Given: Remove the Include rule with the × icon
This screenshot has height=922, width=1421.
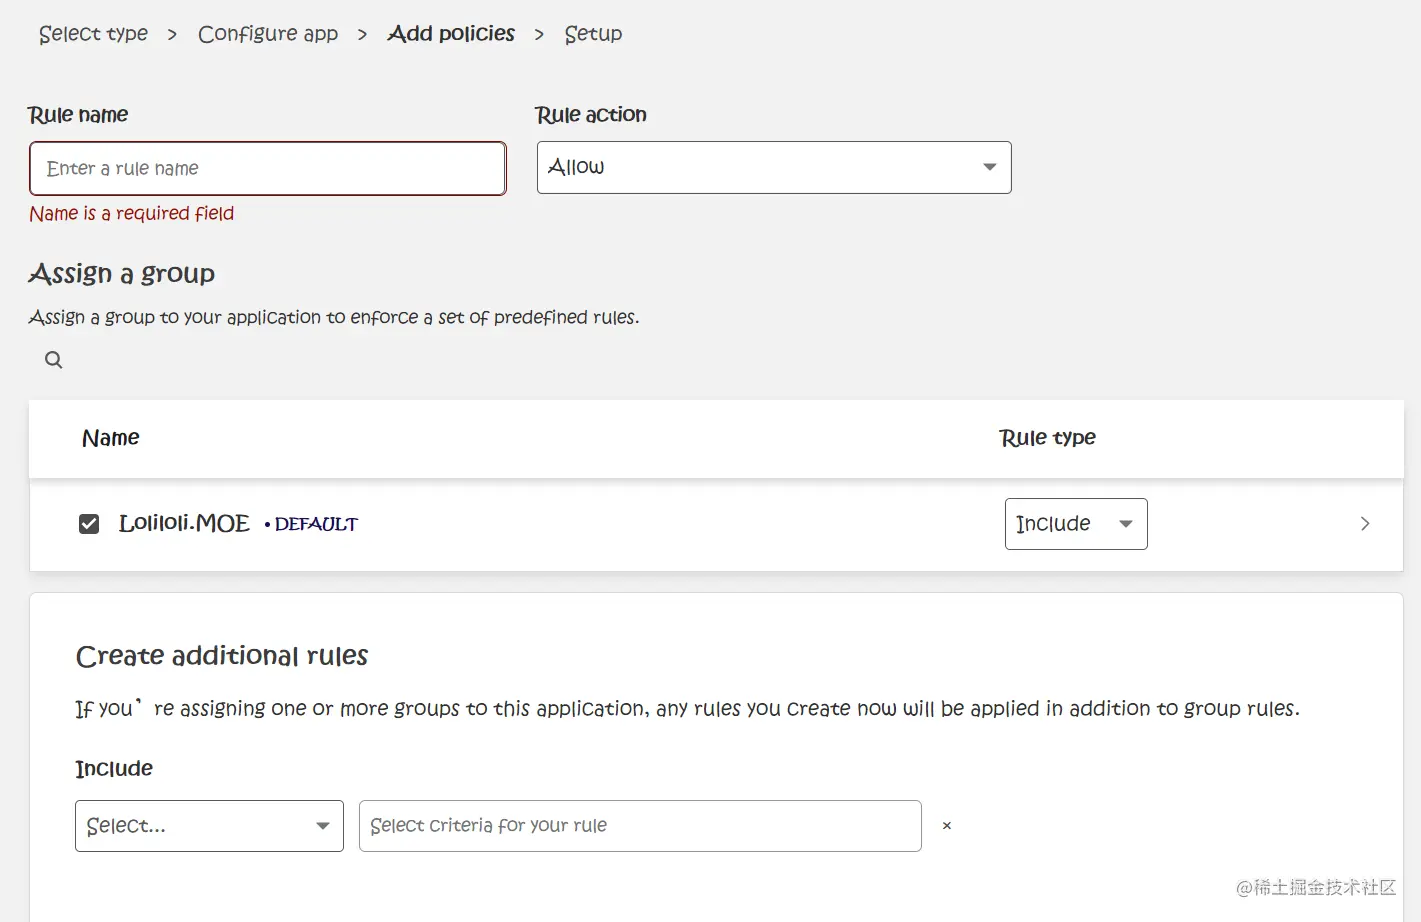Looking at the screenshot, I should tap(947, 826).
